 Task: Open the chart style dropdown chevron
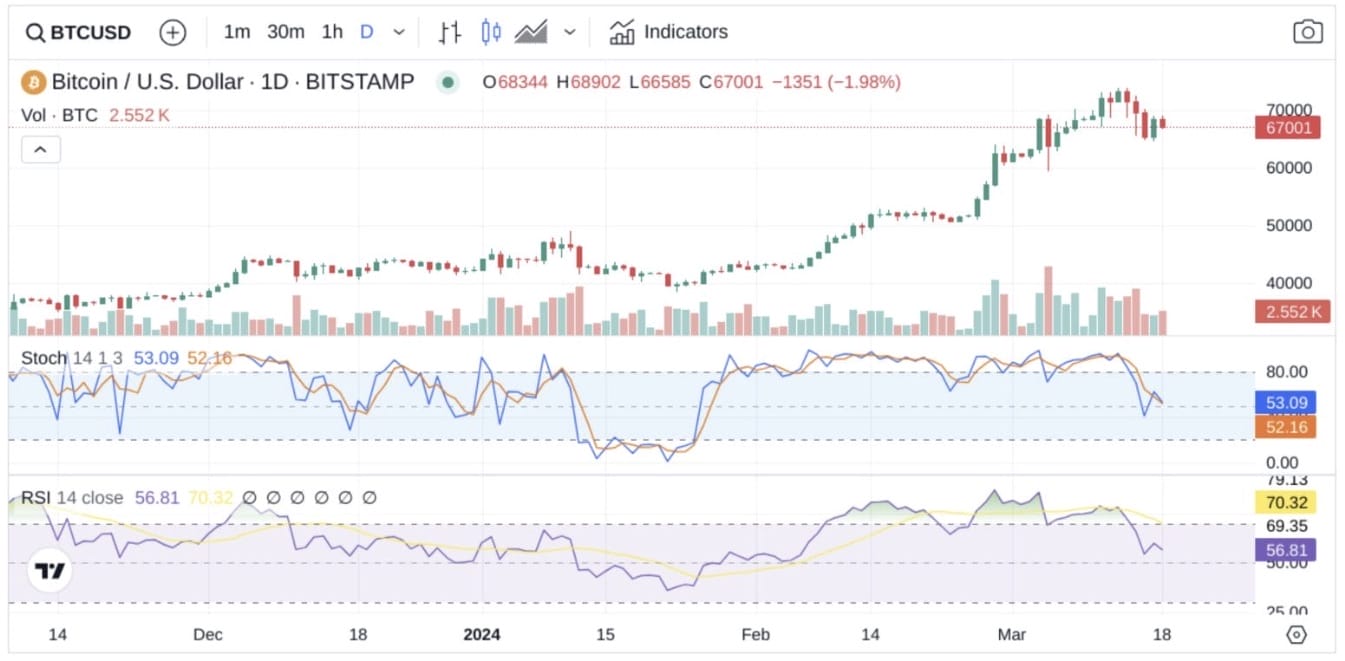point(570,32)
